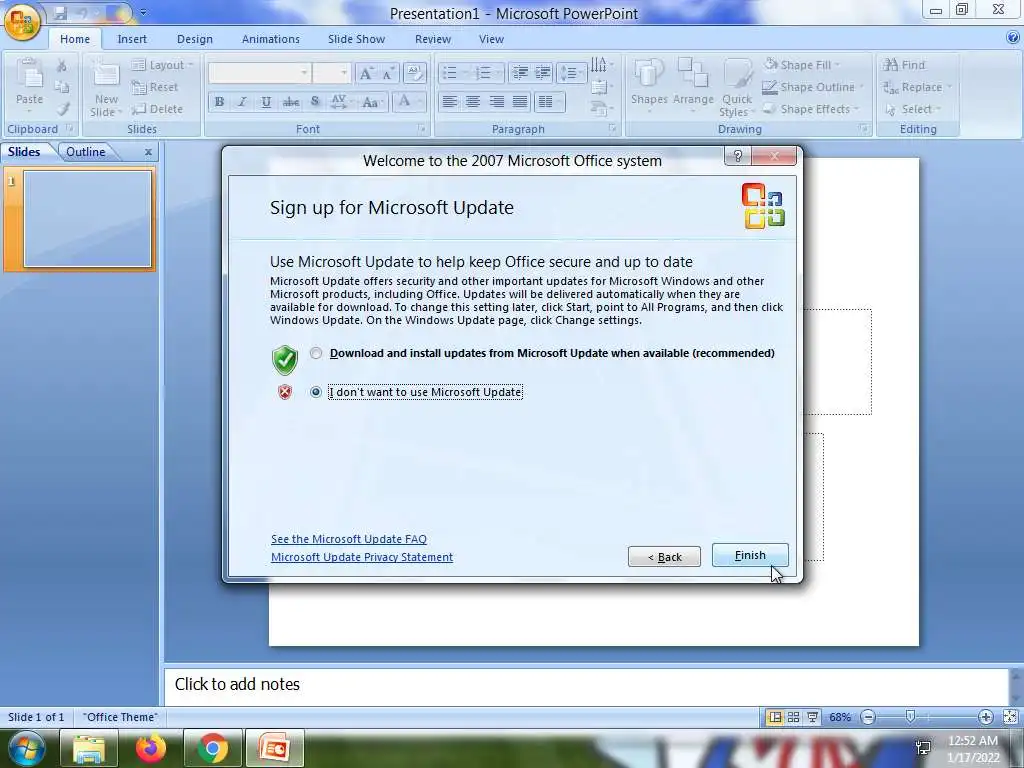Switch to the Insert ribbon tab
1024x768 pixels.
tap(132, 39)
